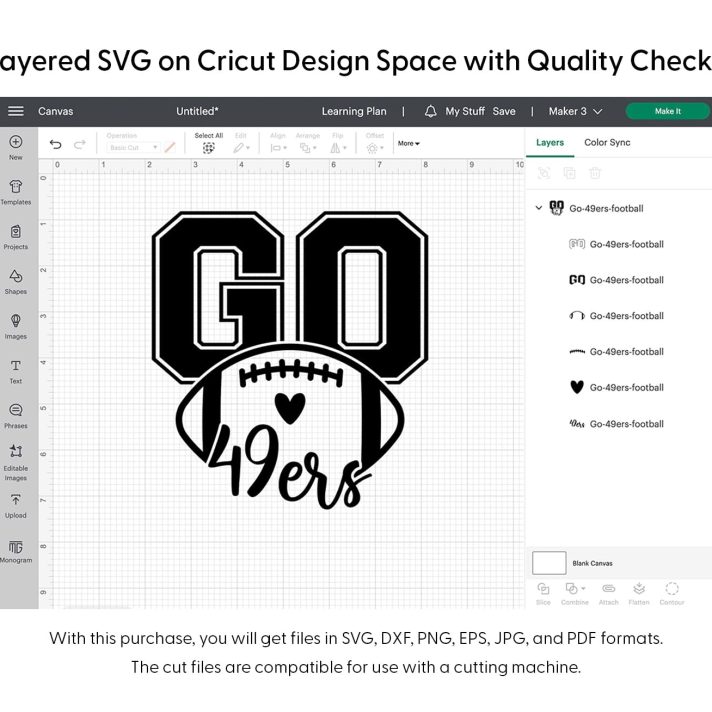Screen dimensions: 712x712
Task: Click the Undo arrow
Action: point(55,144)
